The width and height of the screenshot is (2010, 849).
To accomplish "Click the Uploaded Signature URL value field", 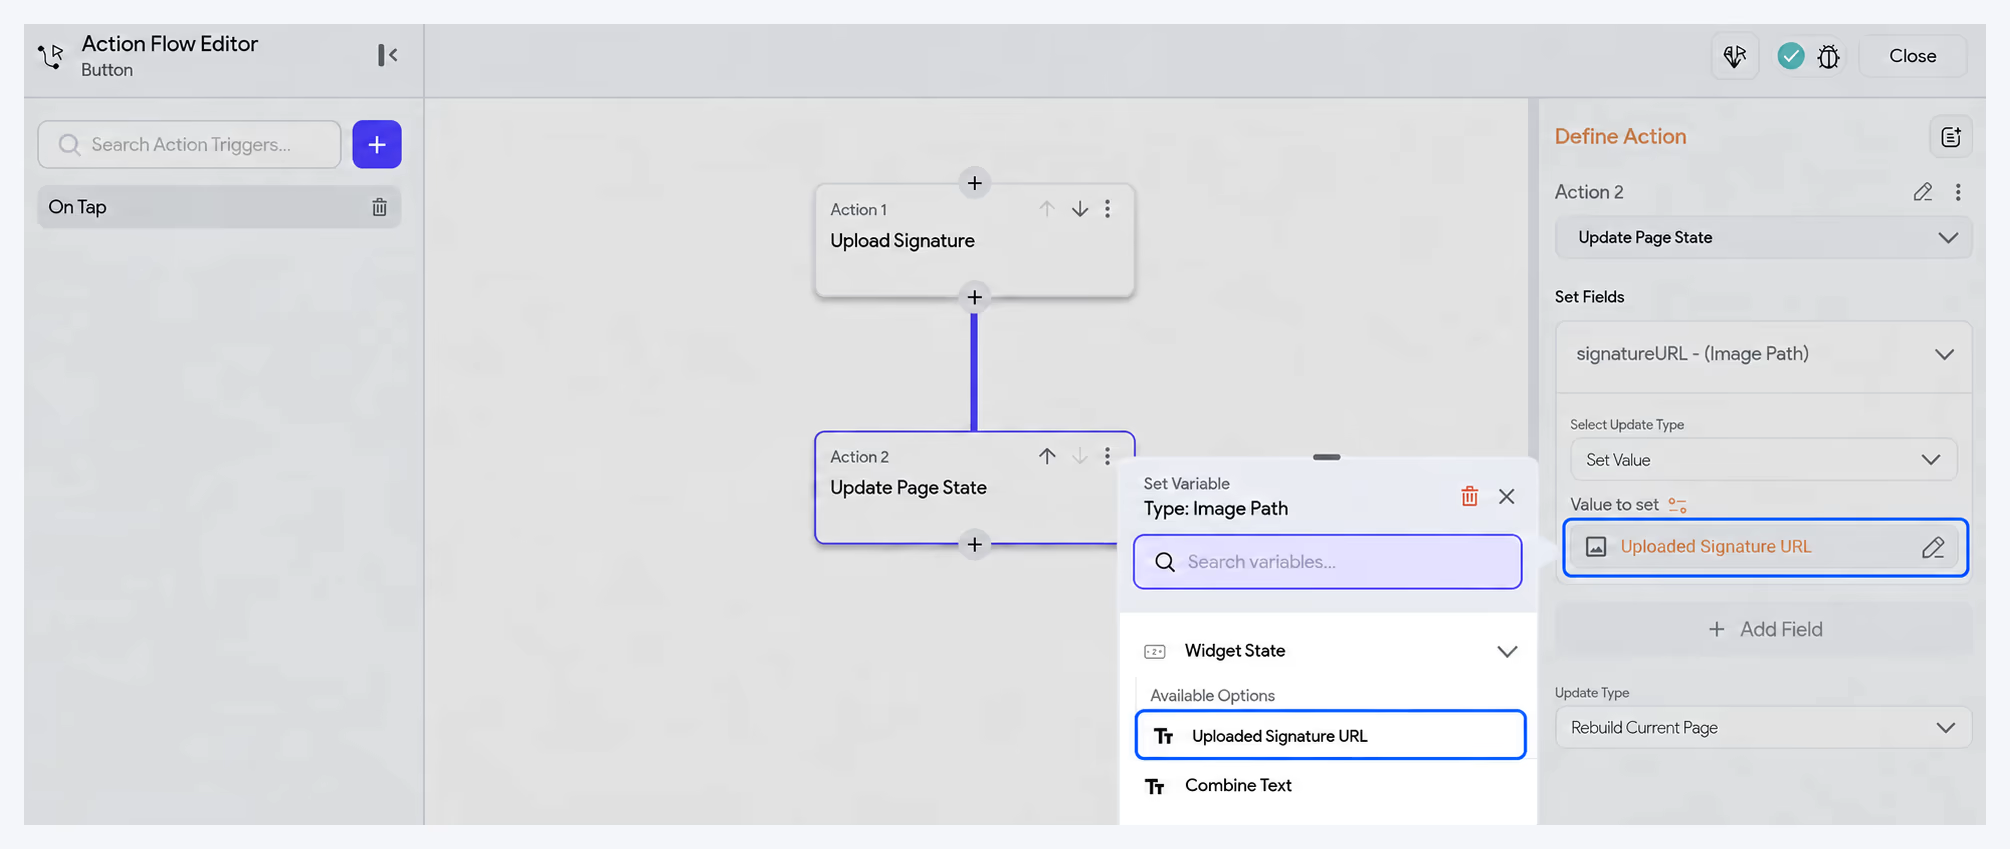I will tap(1765, 547).
